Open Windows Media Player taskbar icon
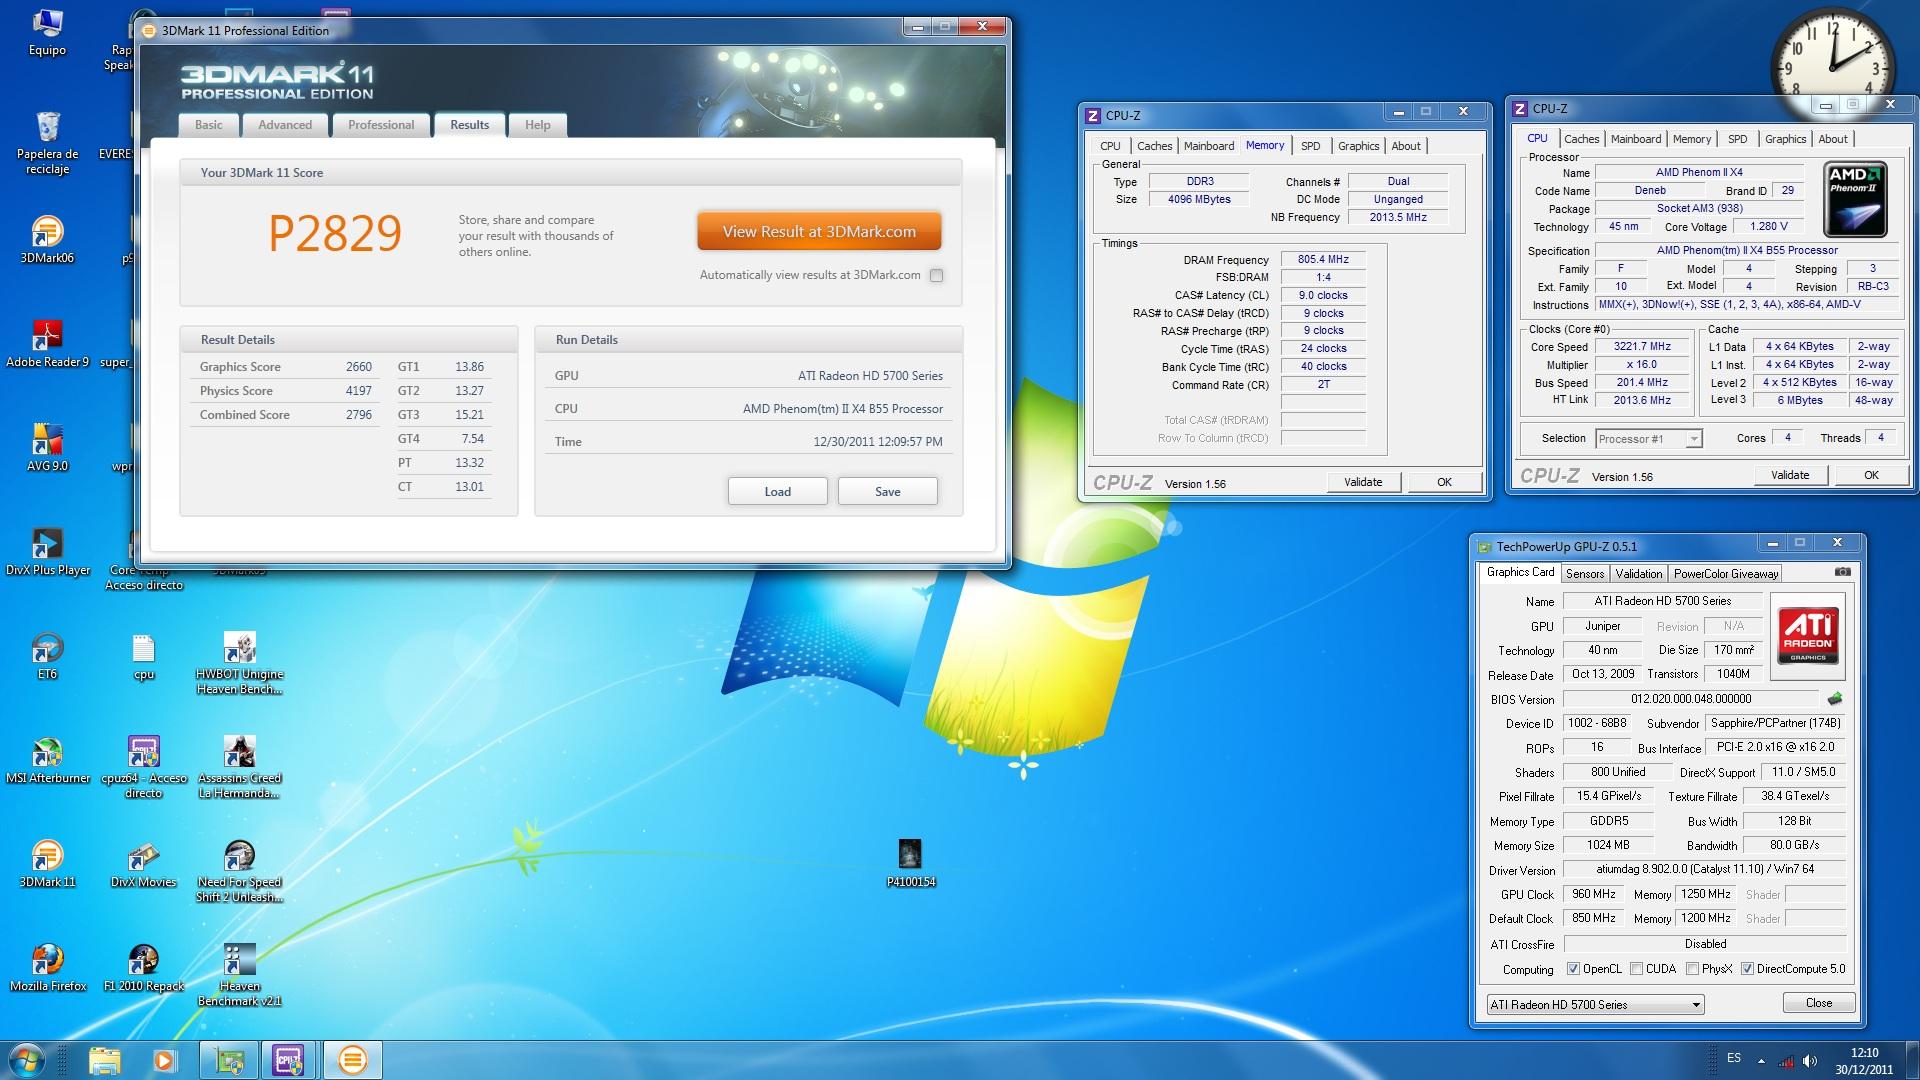Image resolution: width=1920 pixels, height=1080 pixels. 165,1060
